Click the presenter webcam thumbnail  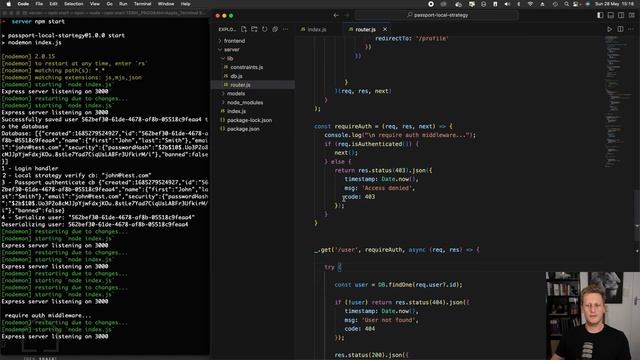(593, 316)
